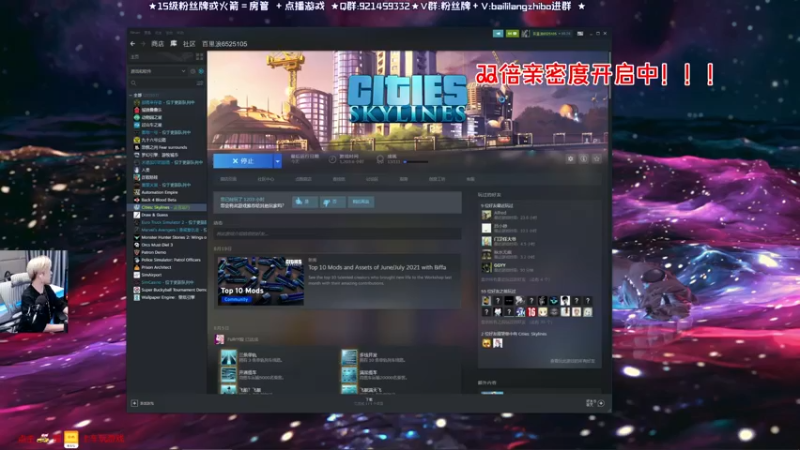Add game to favorites star icon
800x450 pixels.
[596, 159]
